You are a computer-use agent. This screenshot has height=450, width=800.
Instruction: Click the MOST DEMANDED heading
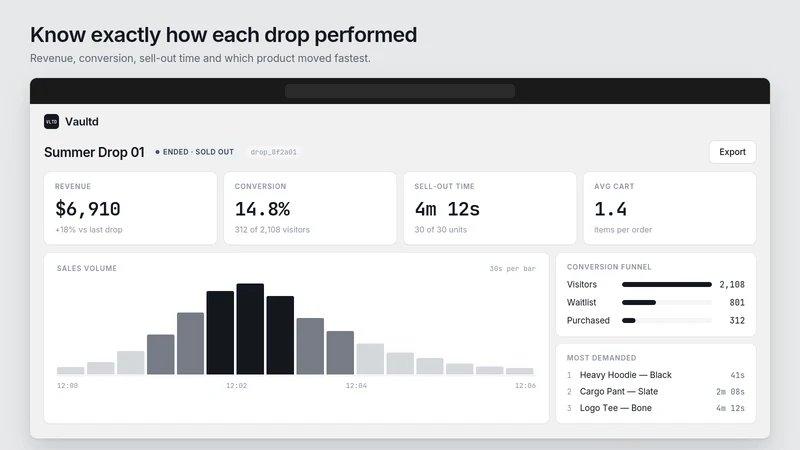click(601, 358)
